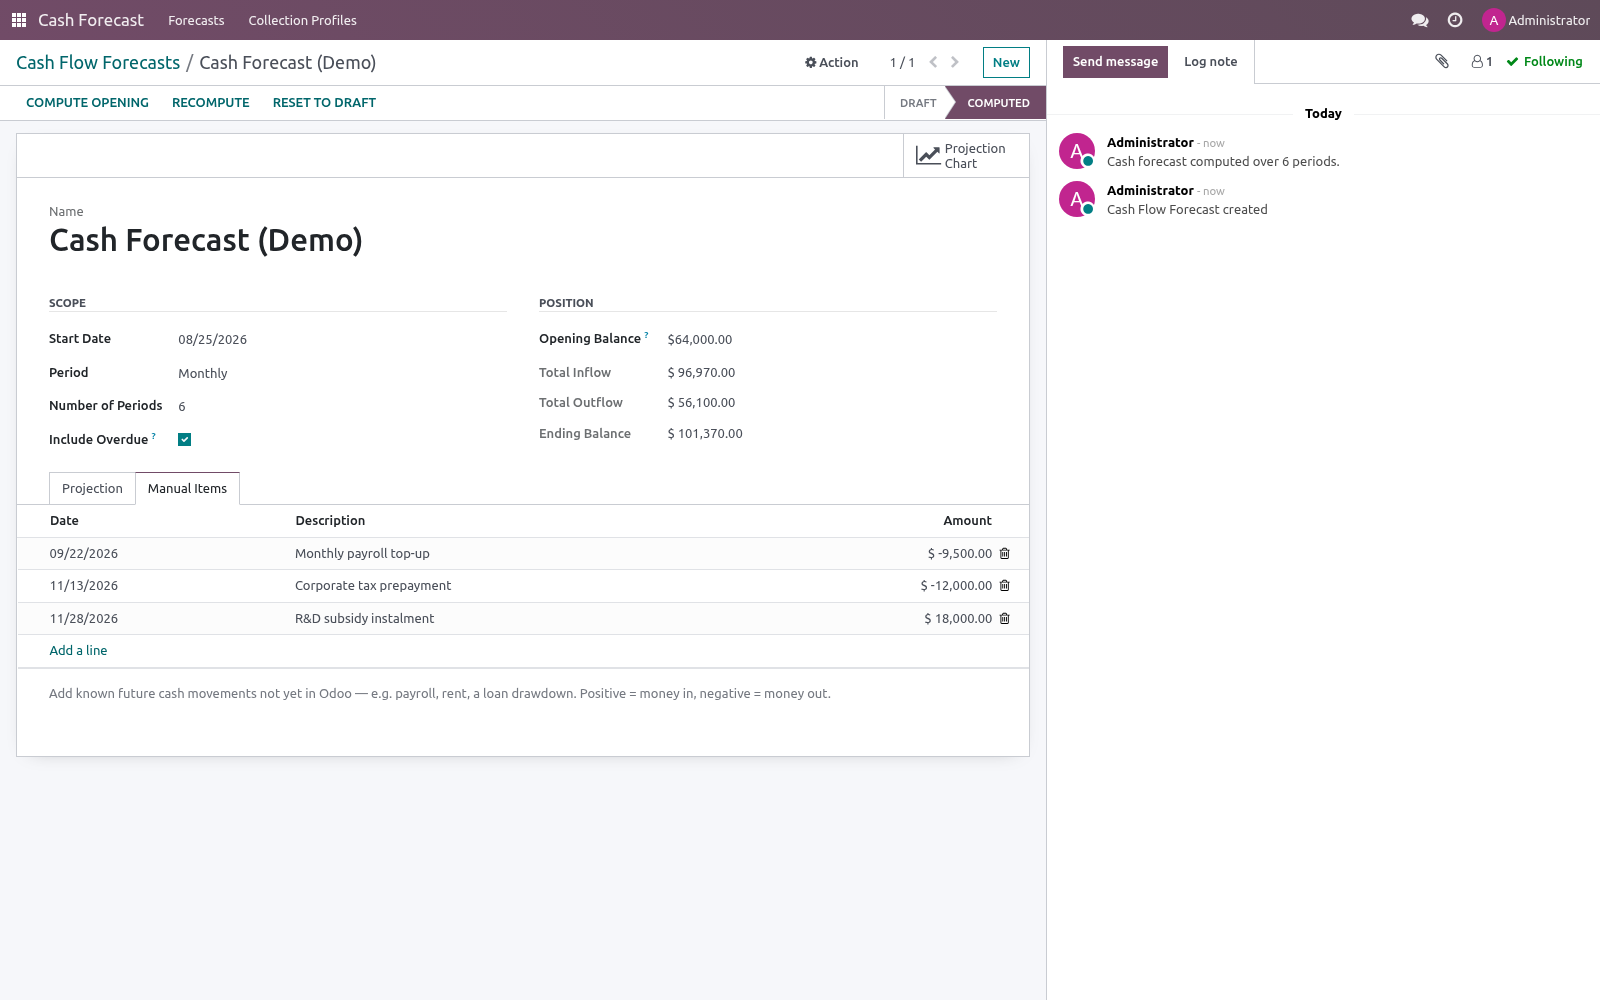Open the Forecasts menu
The width and height of the screenshot is (1600, 1000).
pyautogui.click(x=196, y=20)
